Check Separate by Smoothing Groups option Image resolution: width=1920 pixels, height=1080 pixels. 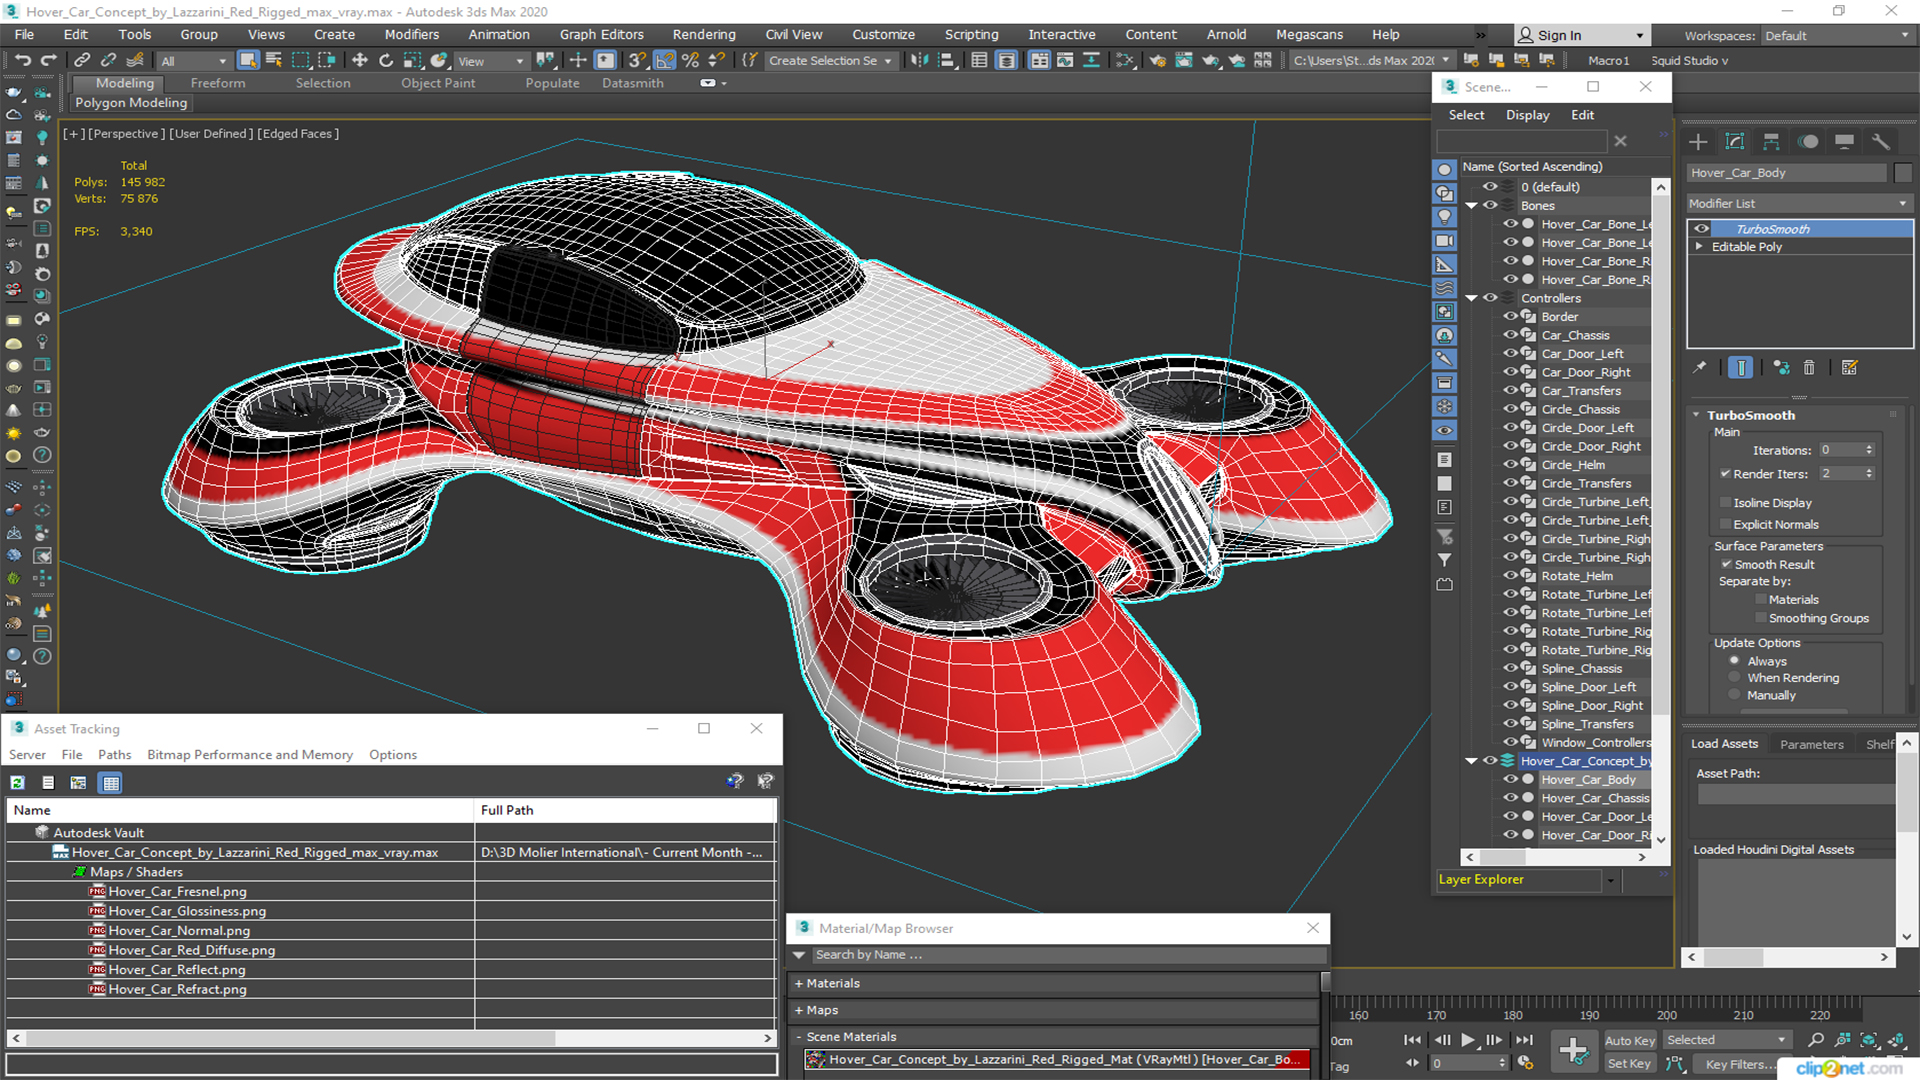point(1761,619)
